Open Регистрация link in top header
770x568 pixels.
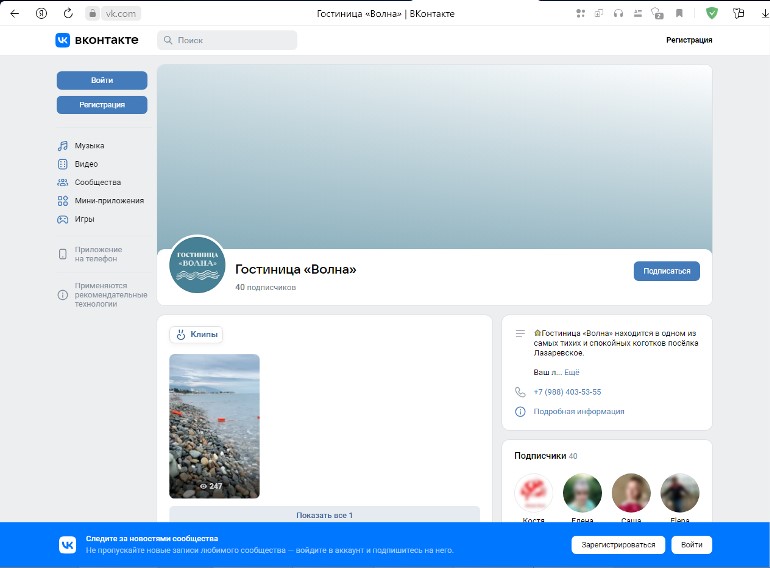click(689, 40)
